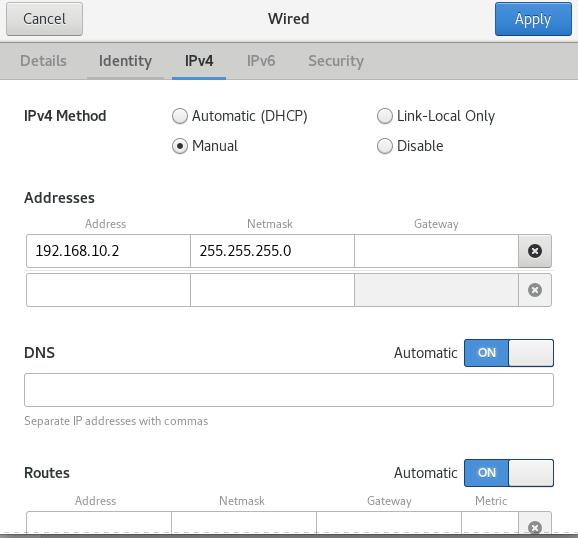Click the Apply button

pyautogui.click(x=533, y=19)
